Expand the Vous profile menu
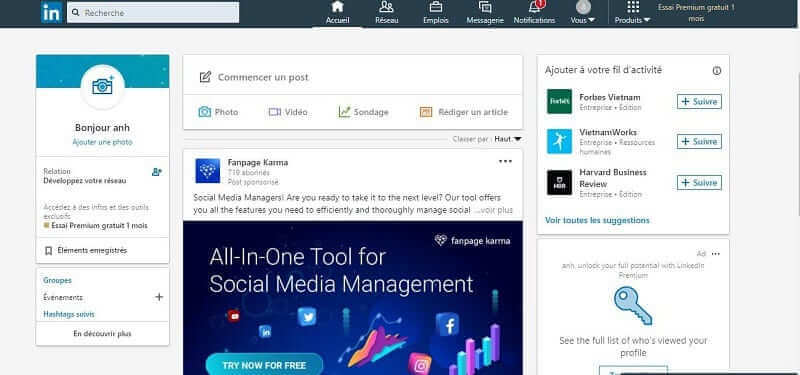This screenshot has width=800, height=375. (x=583, y=13)
